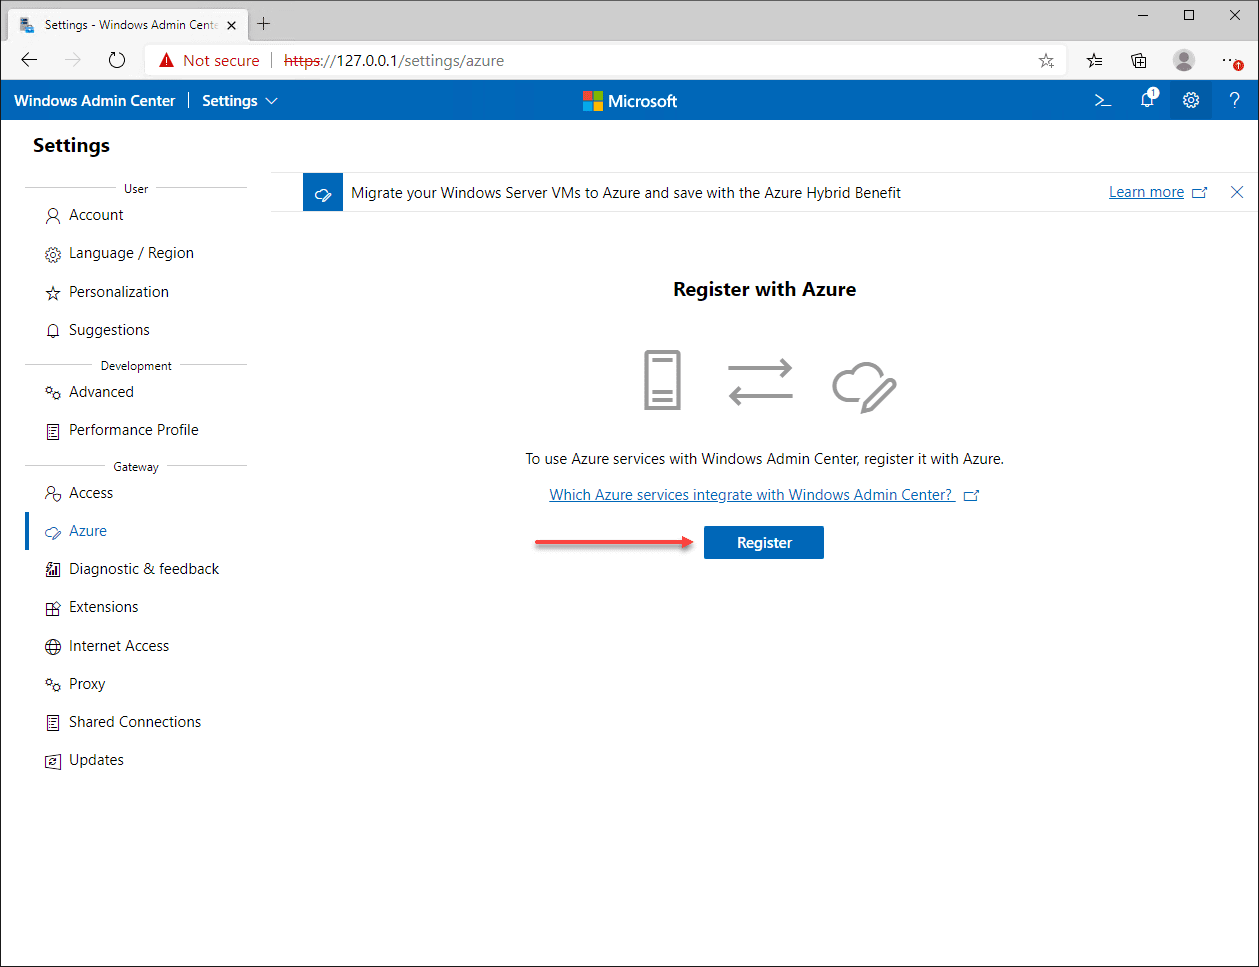Viewport: 1259px width, 967px height.
Task: Open browser Collections icon
Action: coord(1139,61)
